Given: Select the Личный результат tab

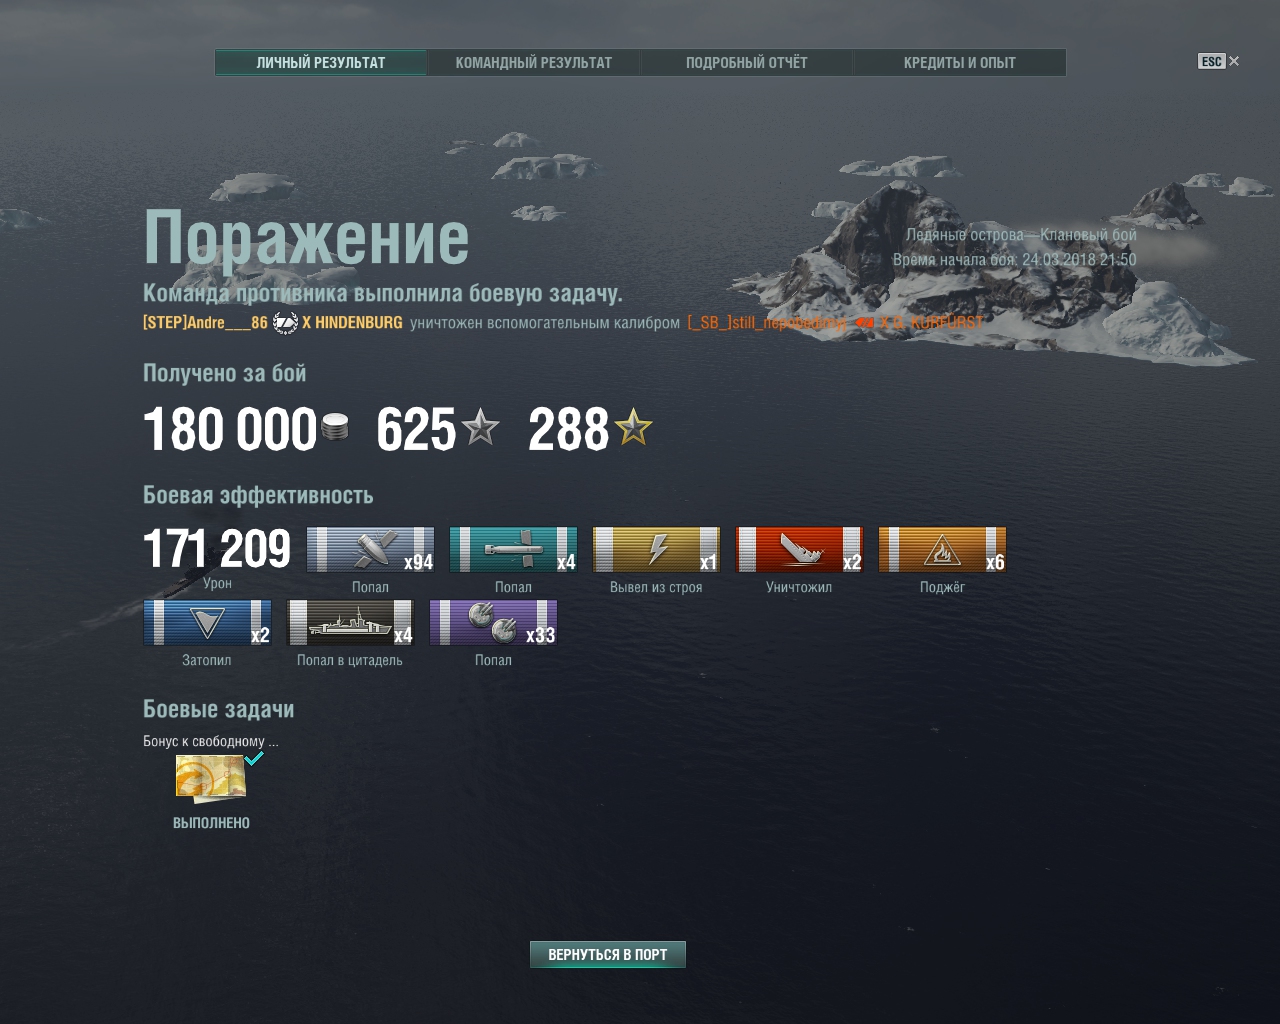Looking at the screenshot, I should (x=321, y=62).
